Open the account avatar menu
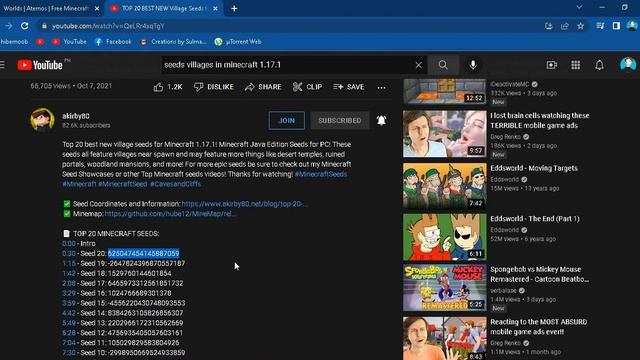This screenshot has width=640, height=360. [628, 64]
